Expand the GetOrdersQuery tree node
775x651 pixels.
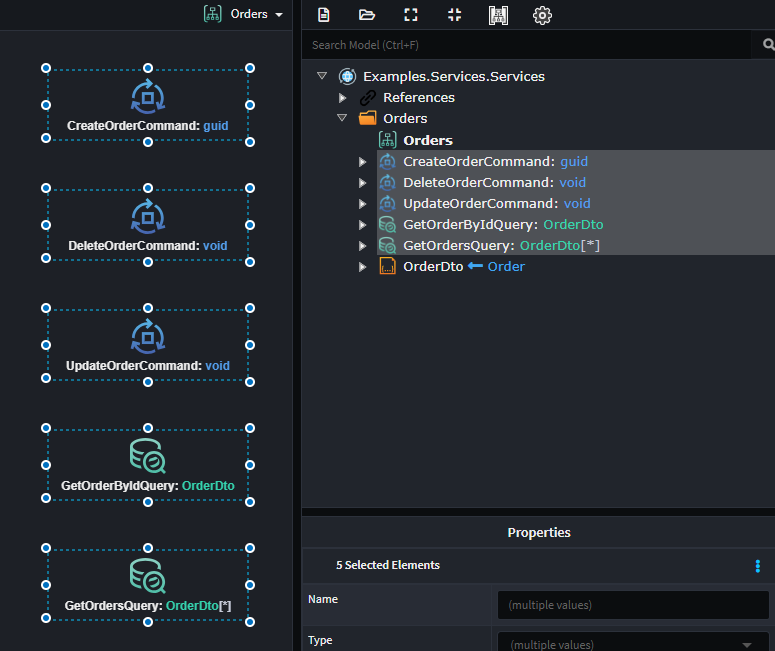[362, 246]
